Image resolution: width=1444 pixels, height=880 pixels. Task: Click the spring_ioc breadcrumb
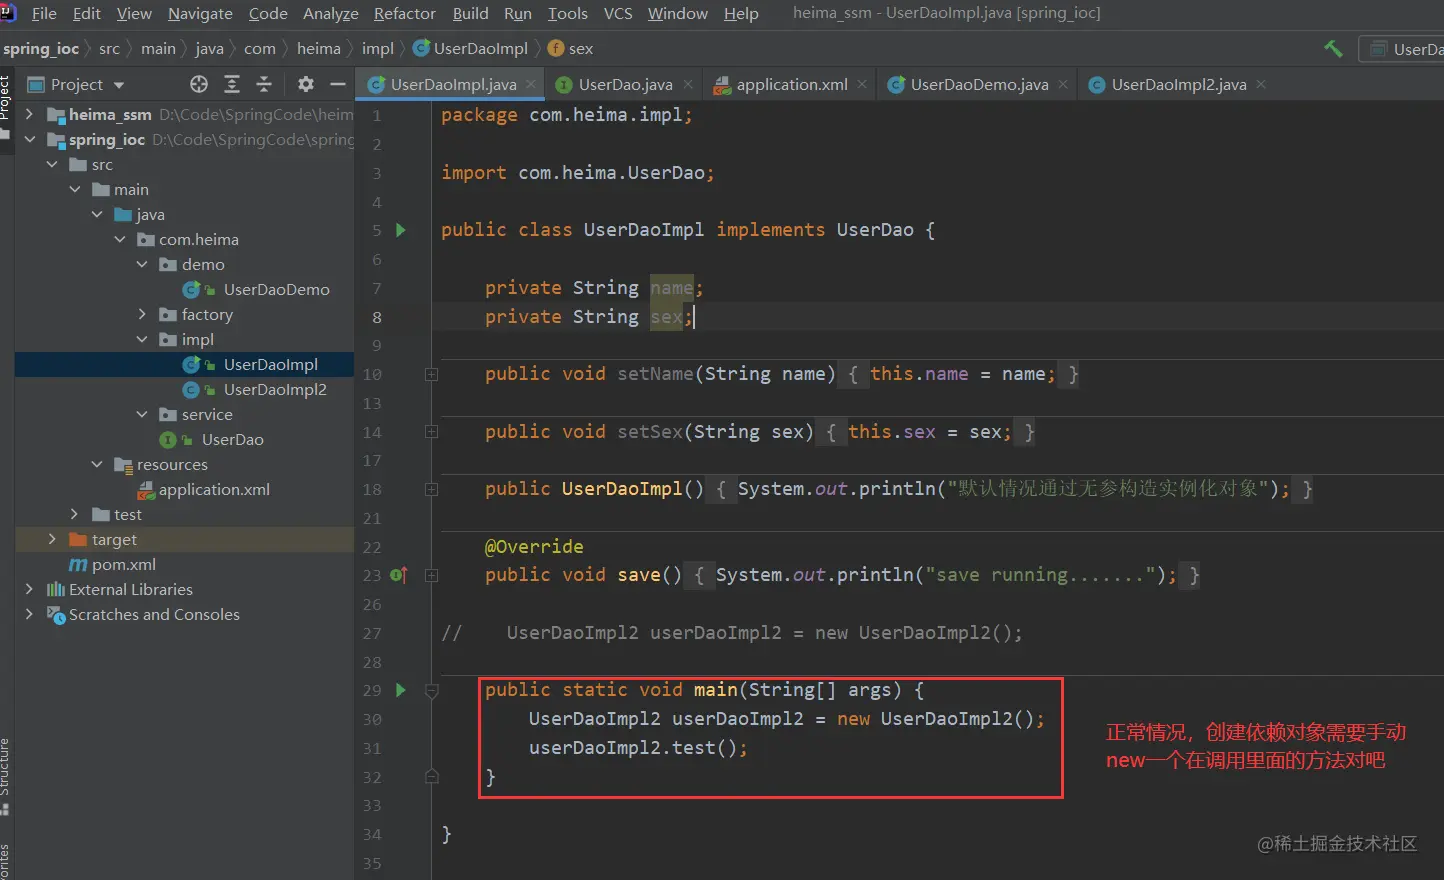pyautogui.click(x=41, y=48)
